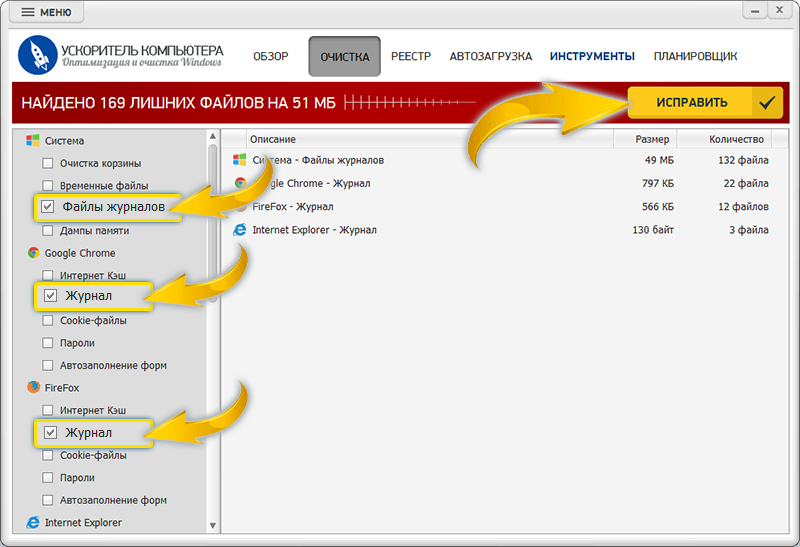Uncheck the Файлы журналов checkbox

coord(48,208)
